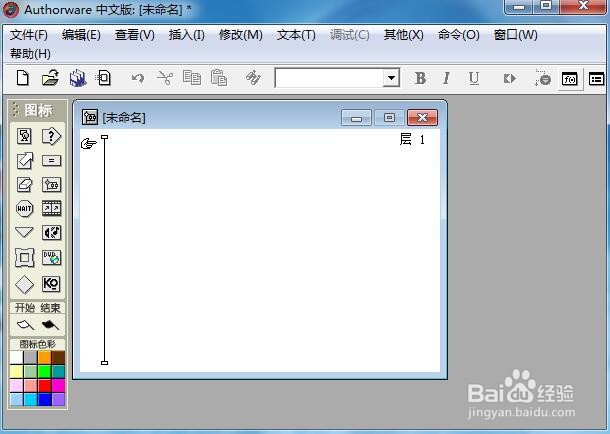Select the Display icon in palette
The height and width of the screenshot is (434, 610).
click(x=24, y=136)
